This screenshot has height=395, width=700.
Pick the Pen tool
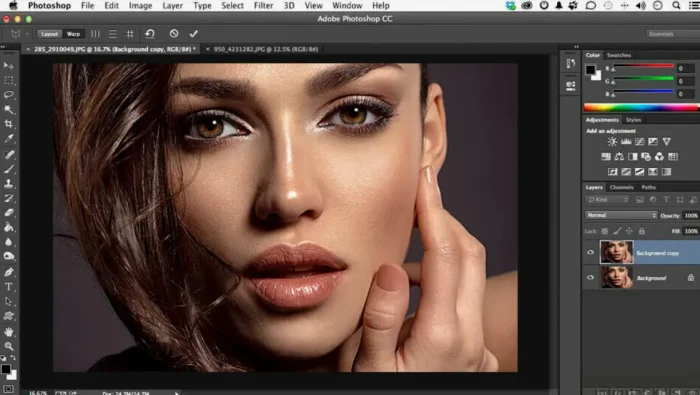point(8,272)
